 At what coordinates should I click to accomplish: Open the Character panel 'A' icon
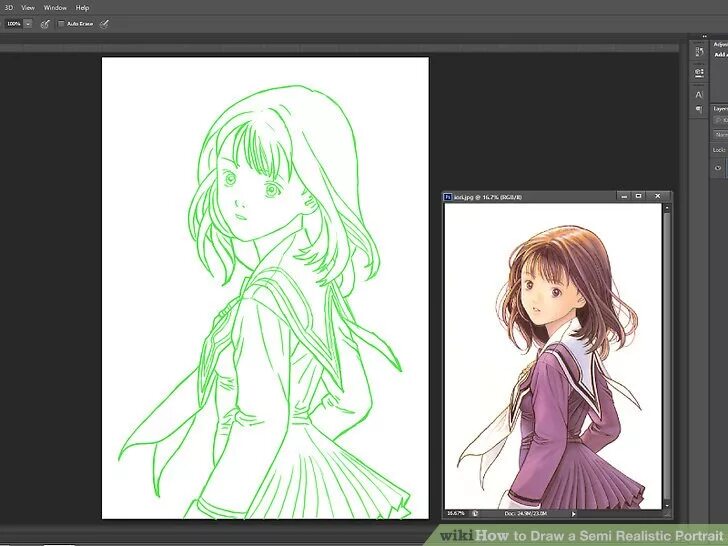[x=699, y=95]
